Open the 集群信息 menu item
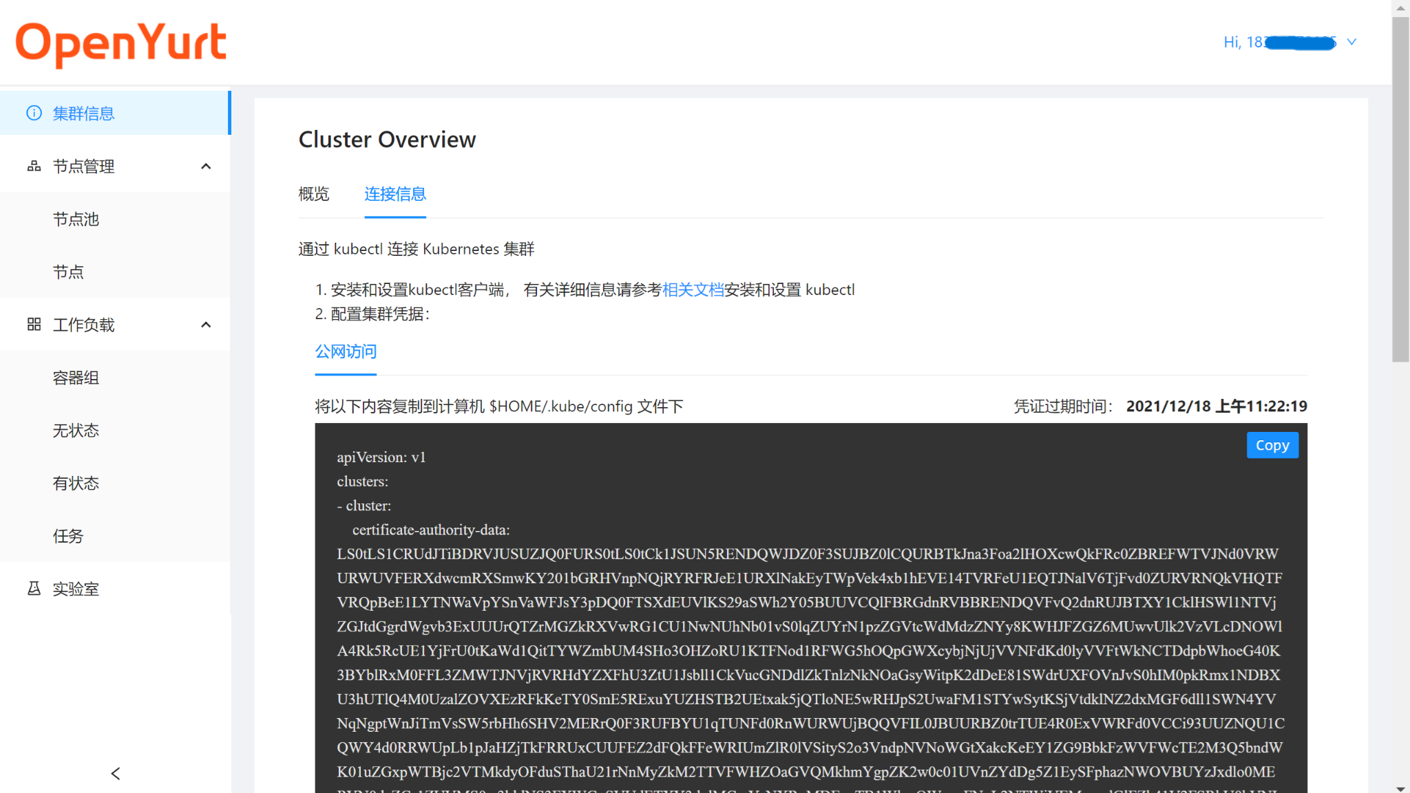The height and width of the screenshot is (793, 1410). [x=115, y=113]
